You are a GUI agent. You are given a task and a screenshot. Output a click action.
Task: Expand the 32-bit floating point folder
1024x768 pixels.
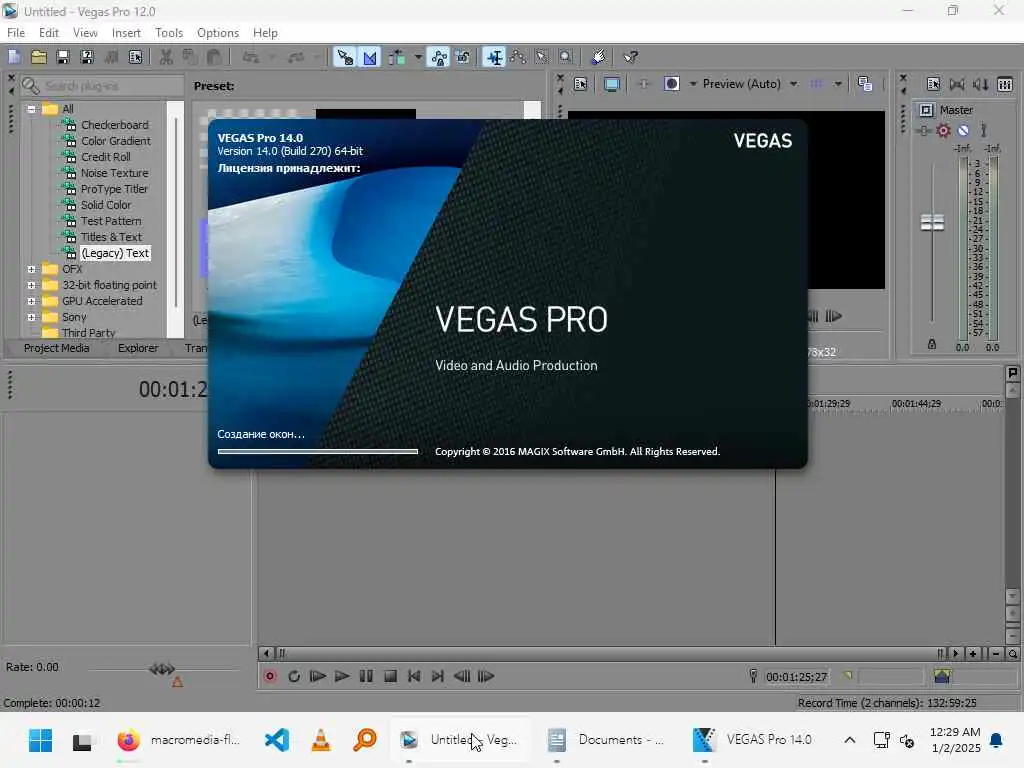tap(31, 285)
